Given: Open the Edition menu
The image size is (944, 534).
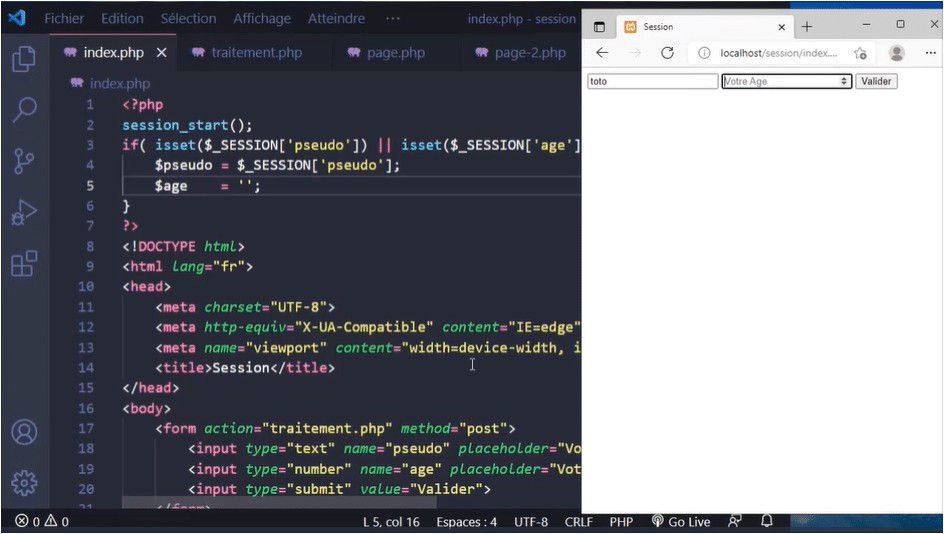Looking at the screenshot, I should [x=122, y=19].
